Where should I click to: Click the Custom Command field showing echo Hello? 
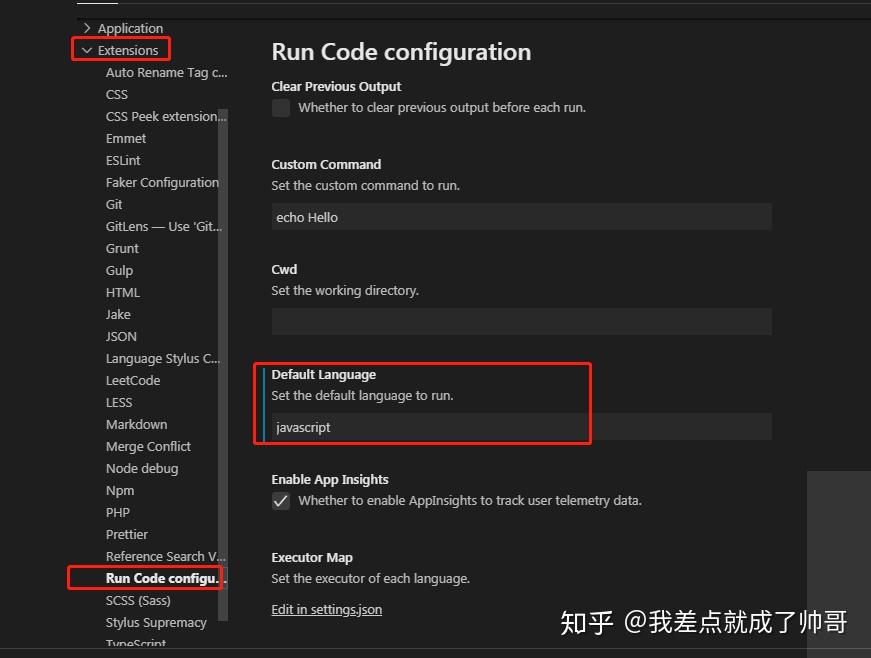[x=521, y=216]
